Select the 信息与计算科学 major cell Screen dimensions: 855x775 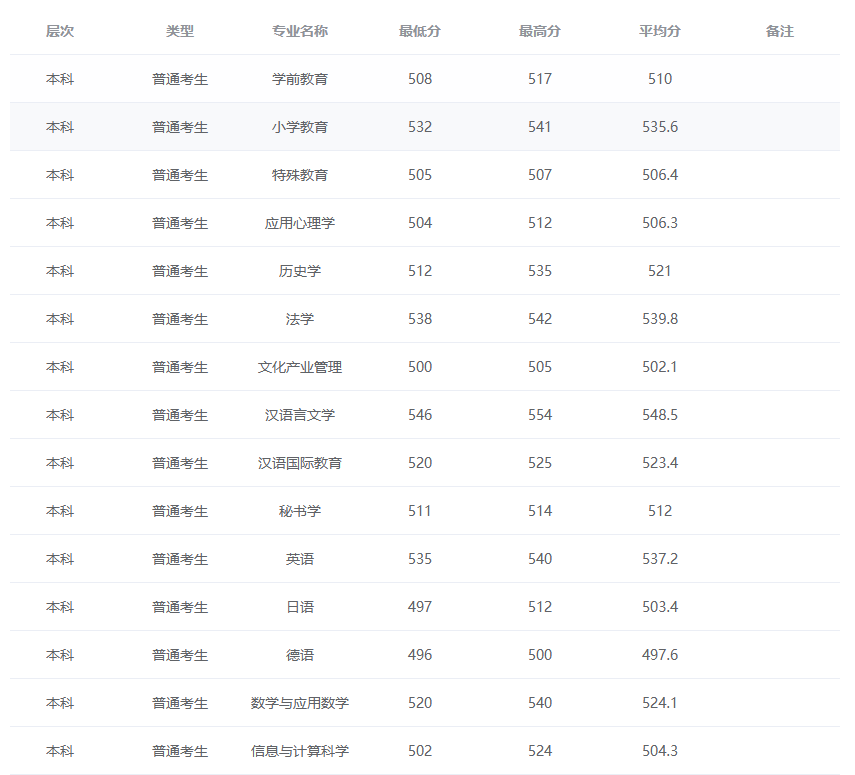300,751
